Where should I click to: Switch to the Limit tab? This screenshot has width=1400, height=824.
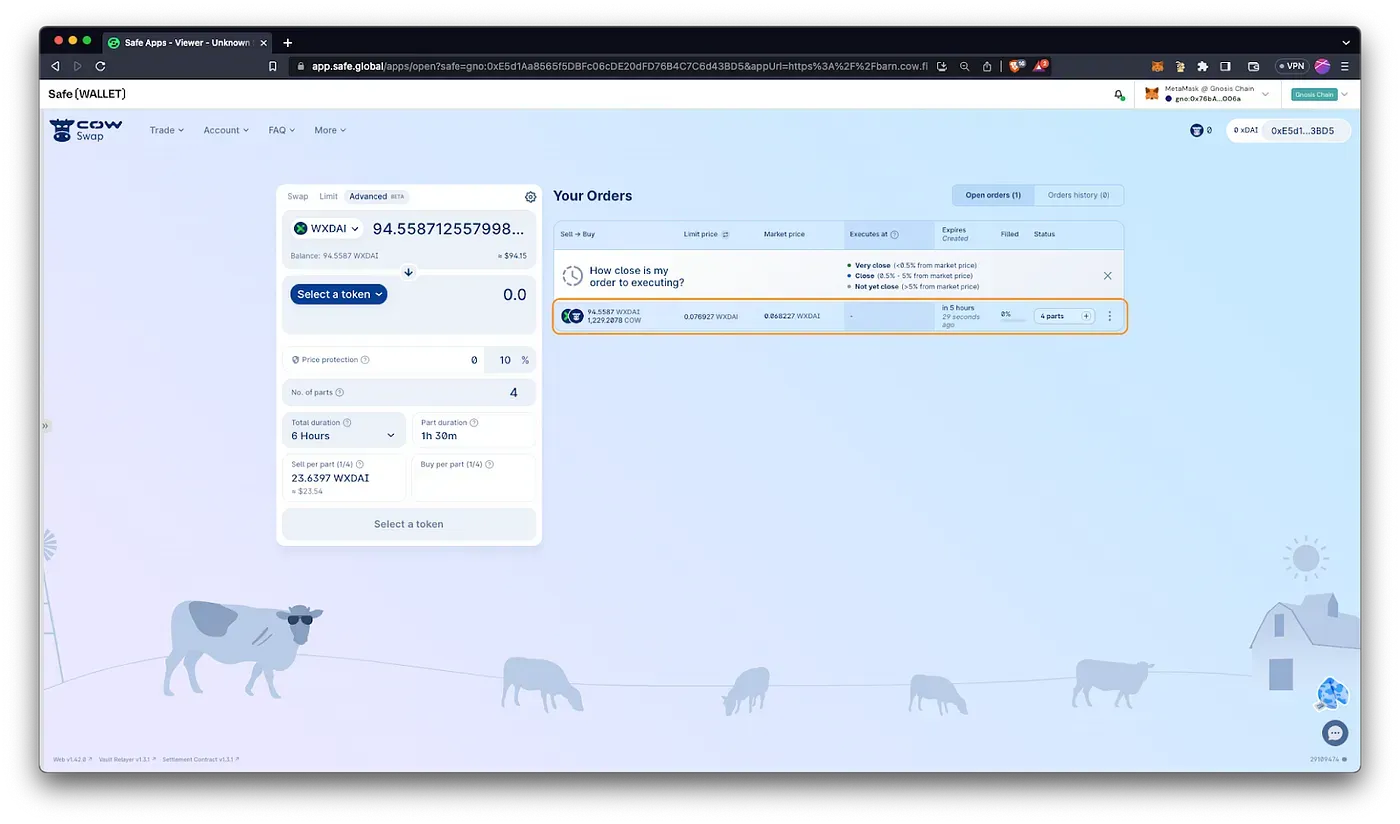328,197
